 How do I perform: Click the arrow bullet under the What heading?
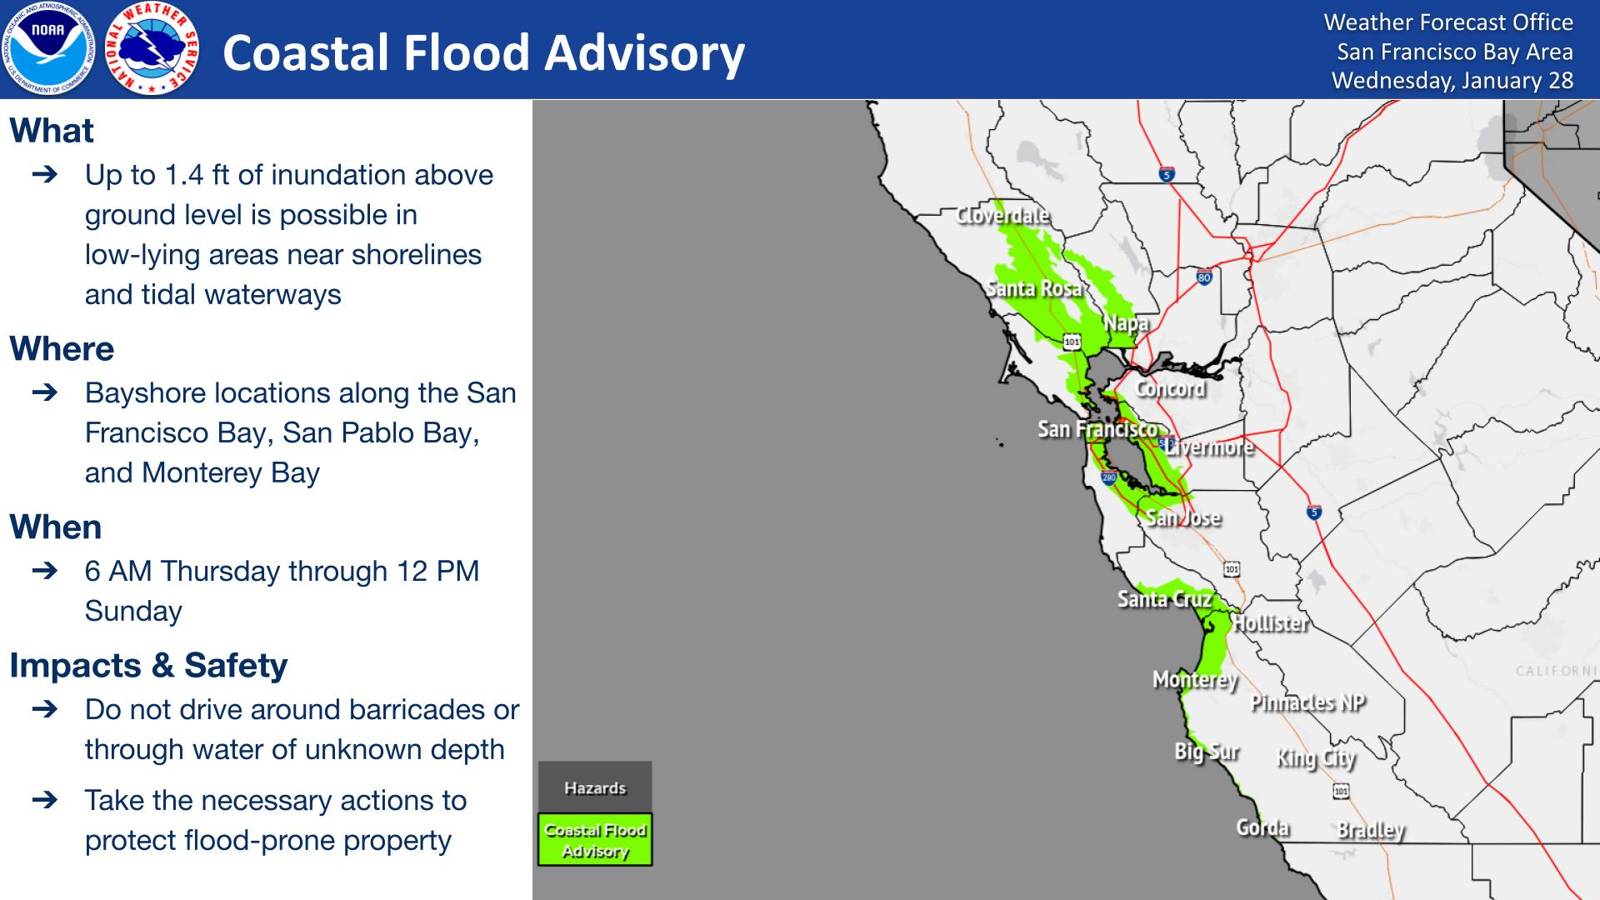pos(45,175)
